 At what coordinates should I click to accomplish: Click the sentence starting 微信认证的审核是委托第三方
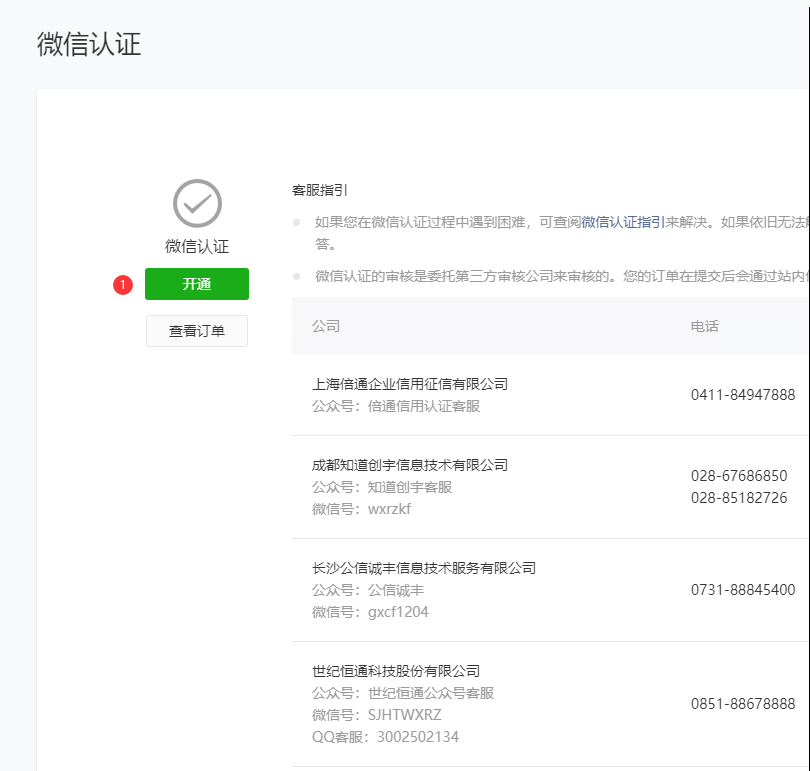(x=562, y=277)
